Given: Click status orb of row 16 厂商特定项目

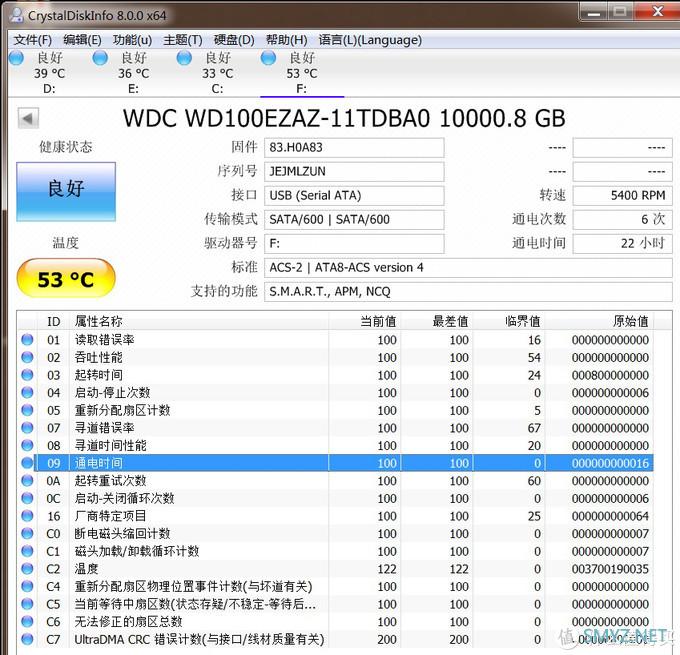Looking at the screenshot, I should (x=27, y=516).
